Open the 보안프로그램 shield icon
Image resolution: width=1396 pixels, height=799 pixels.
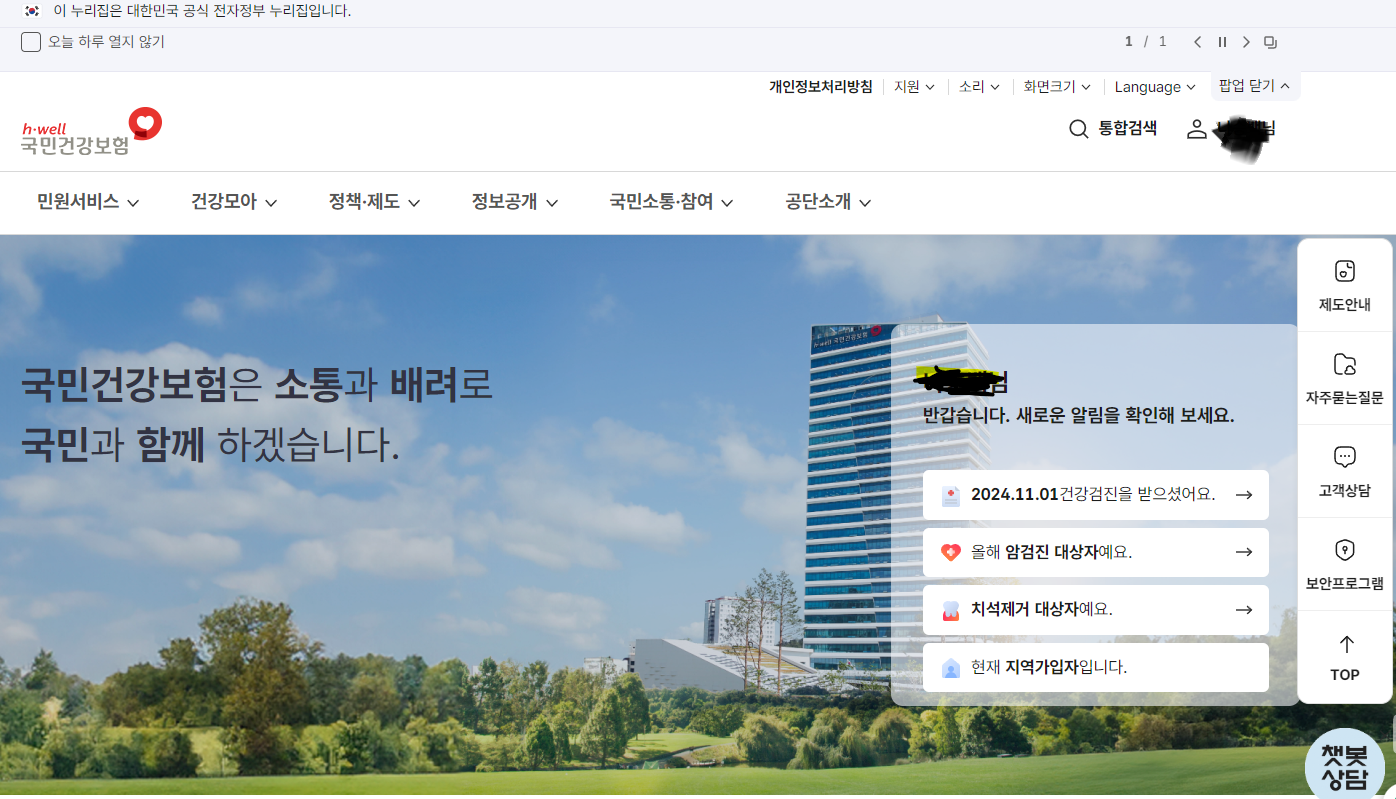[1345, 550]
